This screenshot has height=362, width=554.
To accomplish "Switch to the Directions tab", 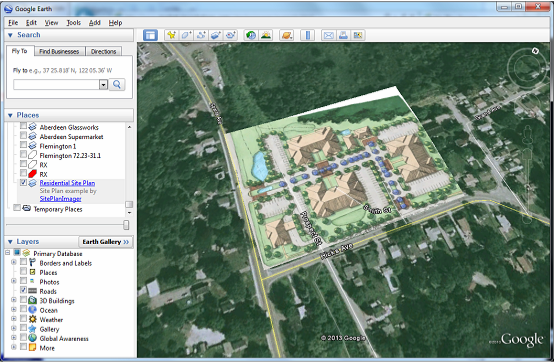I will [x=104, y=52].
